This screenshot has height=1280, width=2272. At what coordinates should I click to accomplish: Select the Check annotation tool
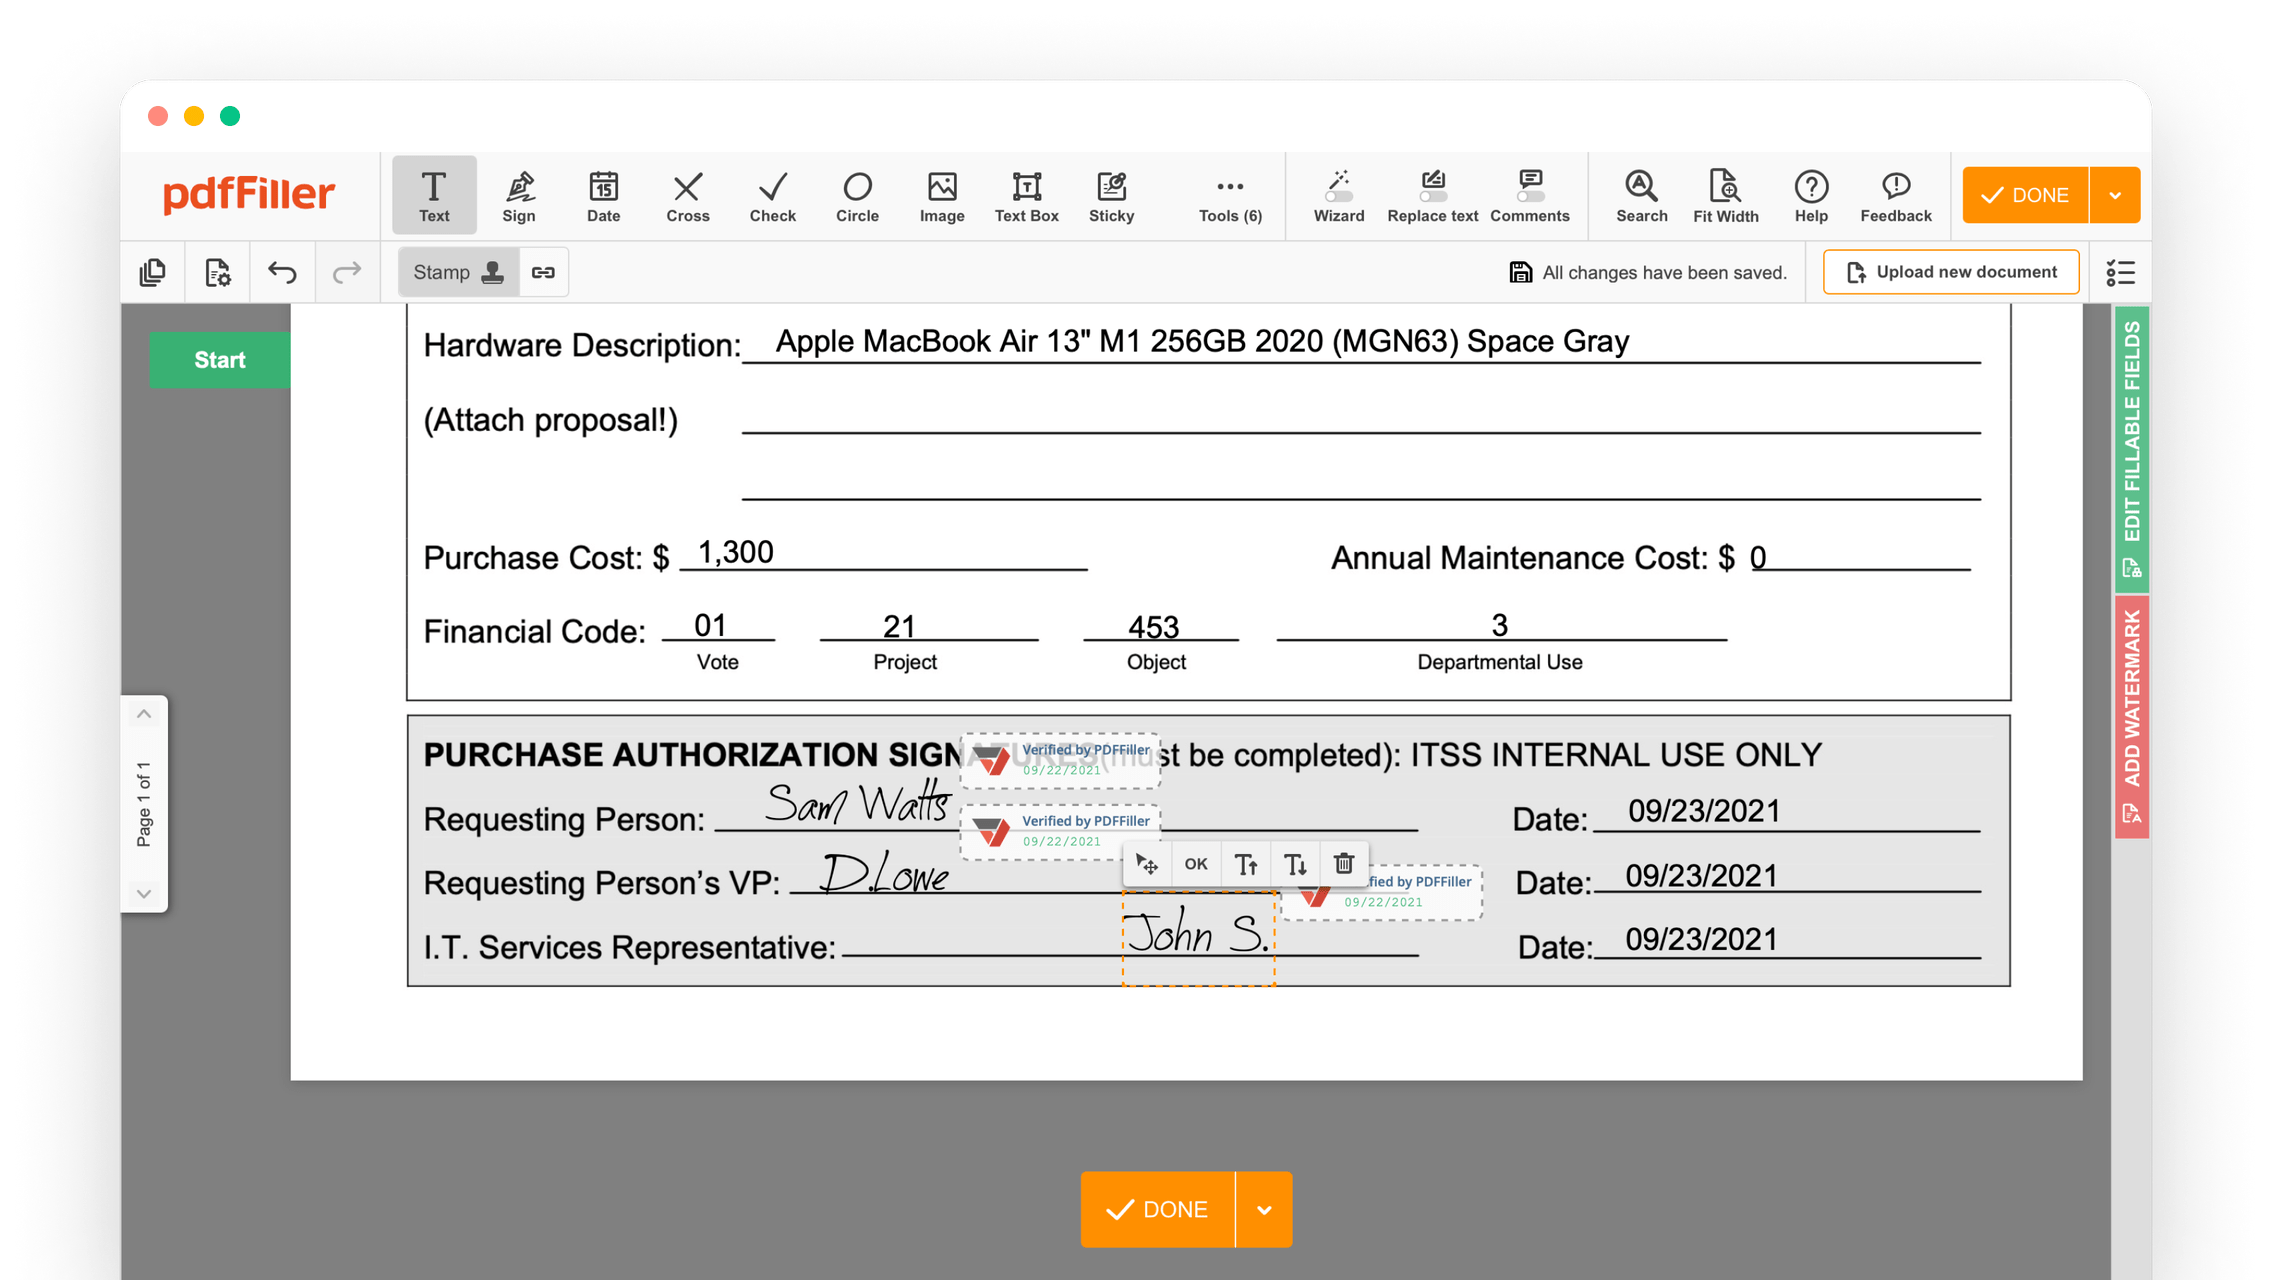[x=771, y=195]
